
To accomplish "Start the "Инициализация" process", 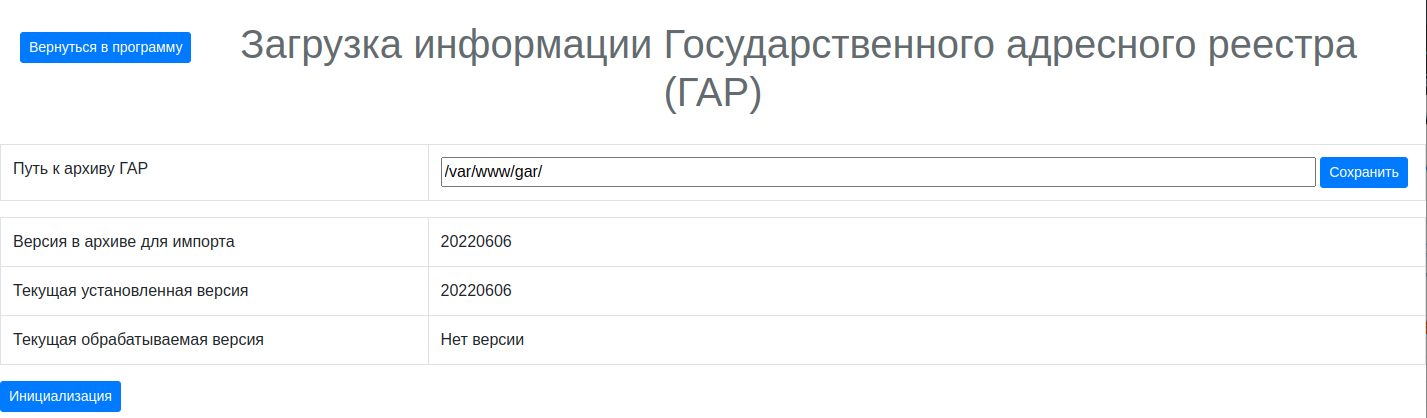I will 60,396.
